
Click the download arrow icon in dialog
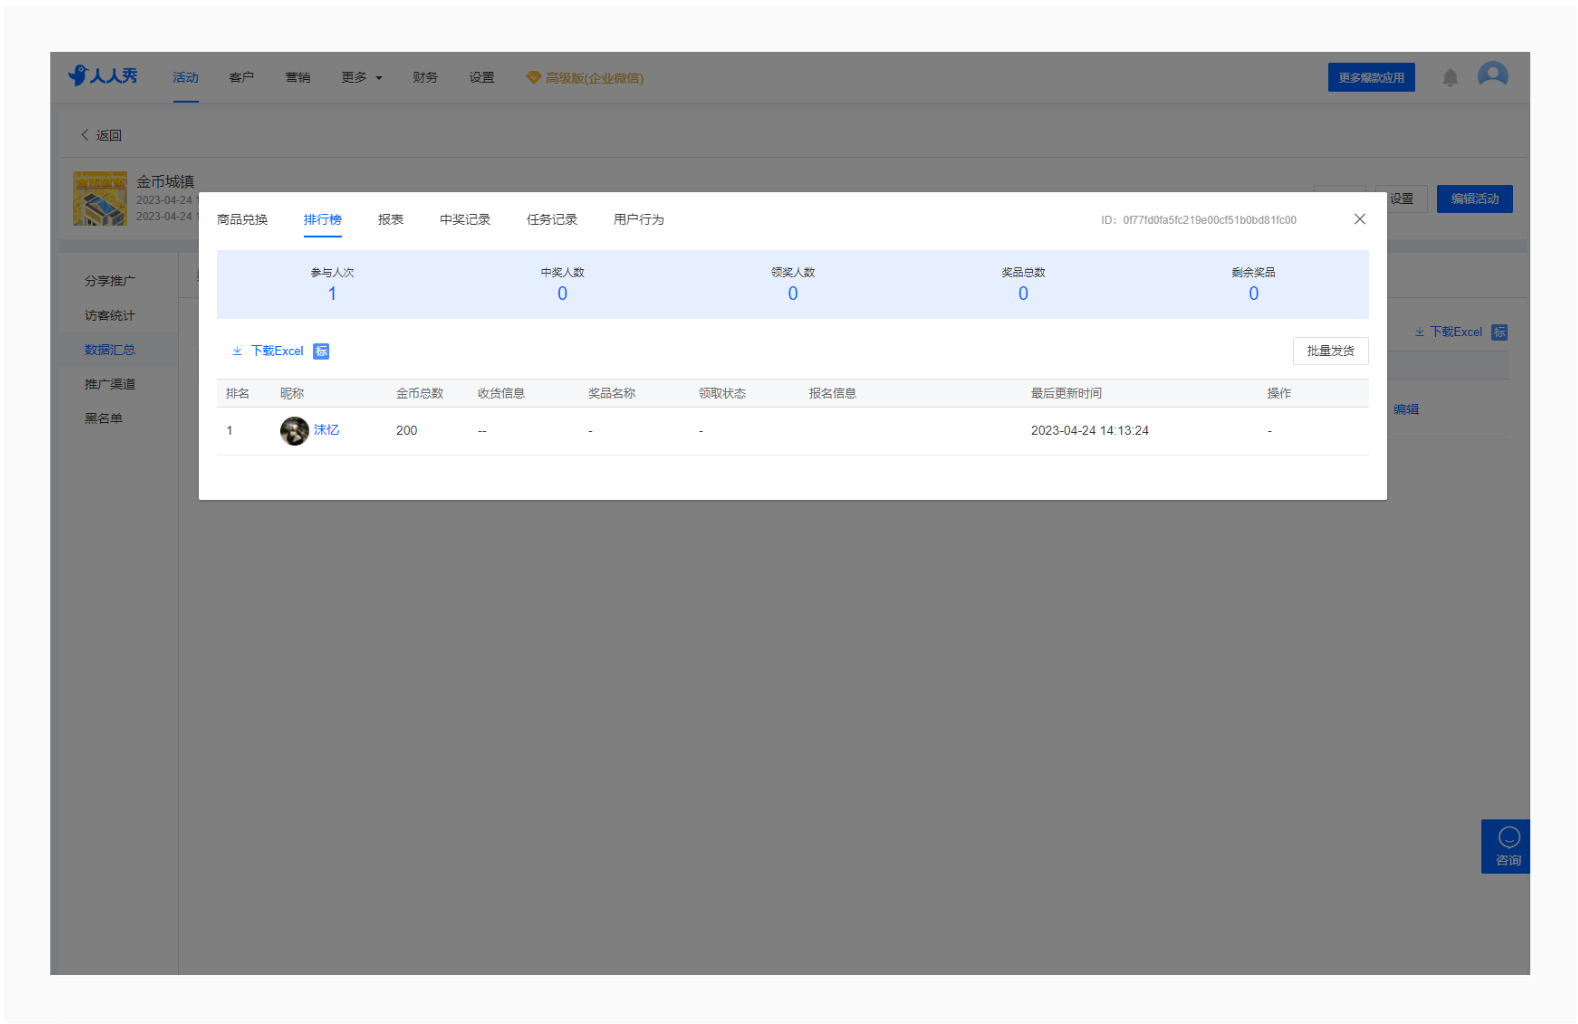click(237, 351)
